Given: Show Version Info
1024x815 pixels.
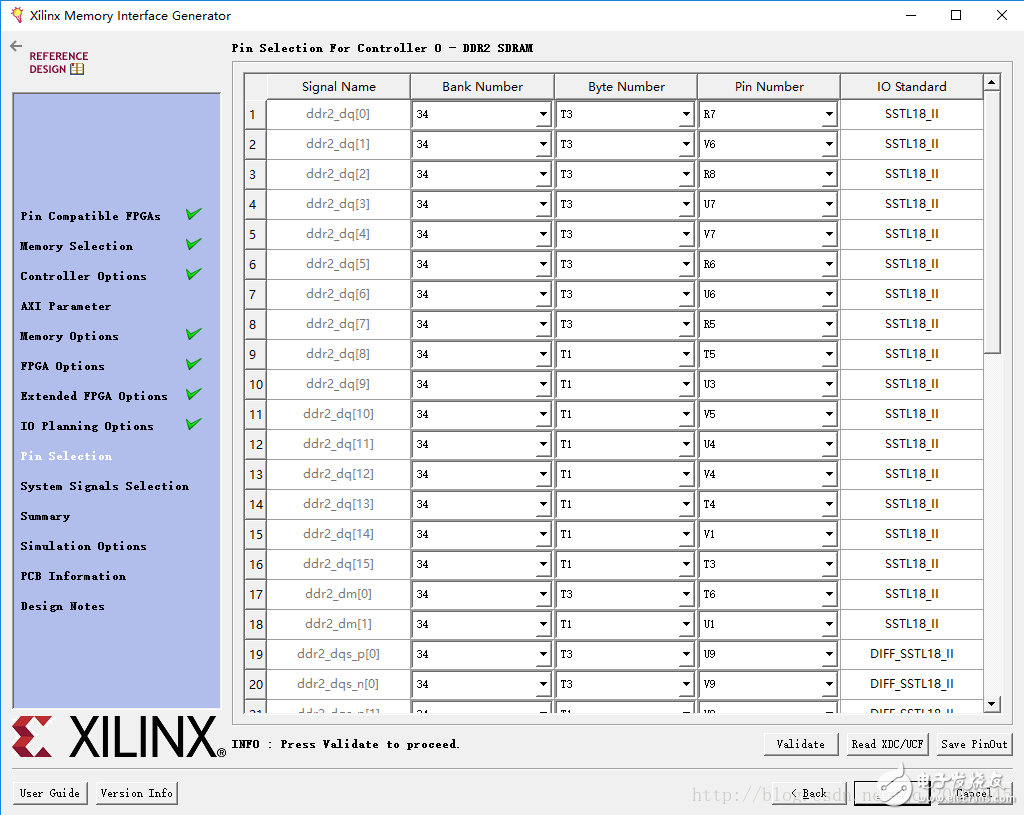Looking at the screenshot, I should coord(136,793).
